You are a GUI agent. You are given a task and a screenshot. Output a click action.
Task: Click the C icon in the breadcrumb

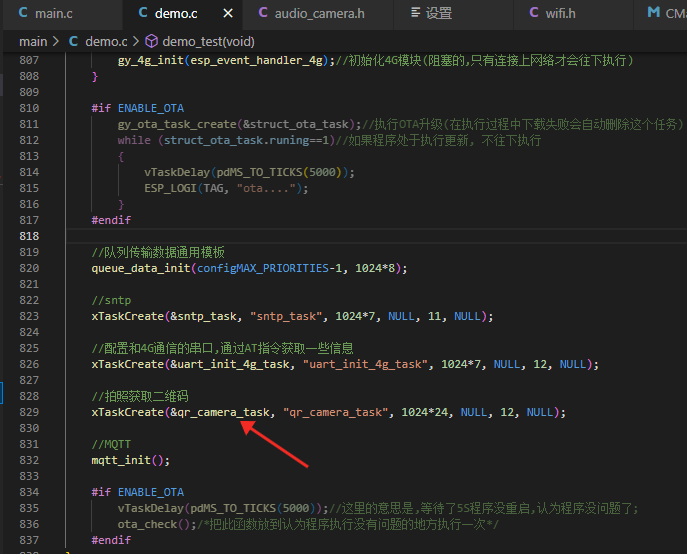tap(74, 41)
